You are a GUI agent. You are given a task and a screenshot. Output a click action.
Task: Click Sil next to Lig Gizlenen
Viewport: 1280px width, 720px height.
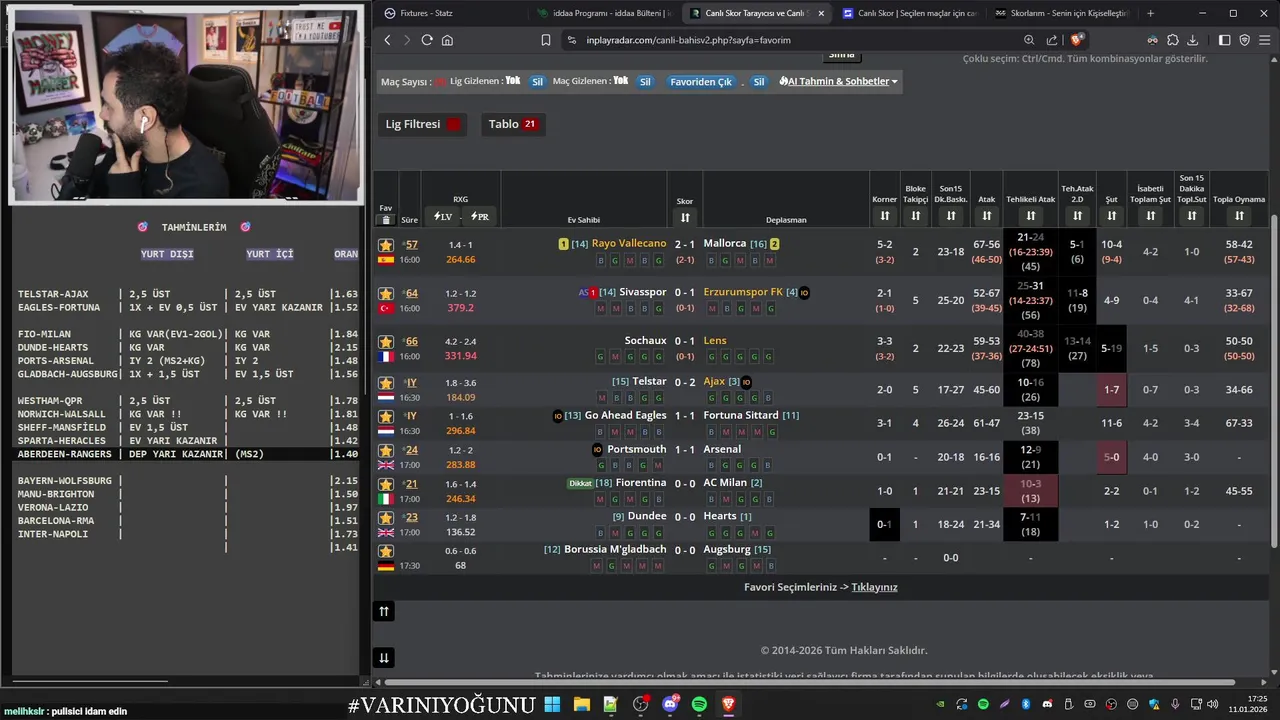pyautogui.click(x=537, y=82)
